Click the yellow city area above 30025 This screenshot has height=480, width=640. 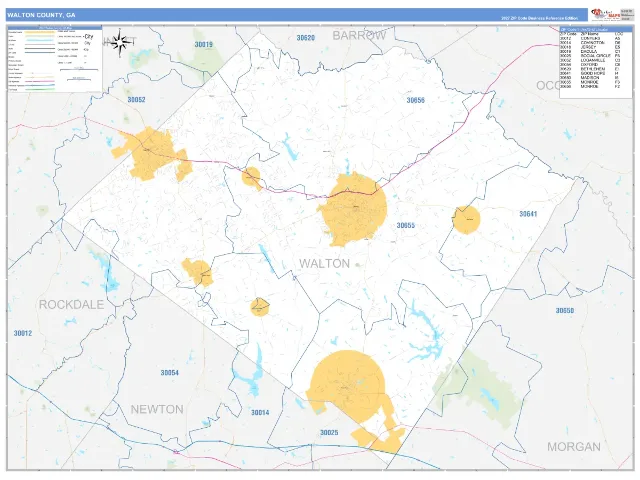tap(347, 386)
